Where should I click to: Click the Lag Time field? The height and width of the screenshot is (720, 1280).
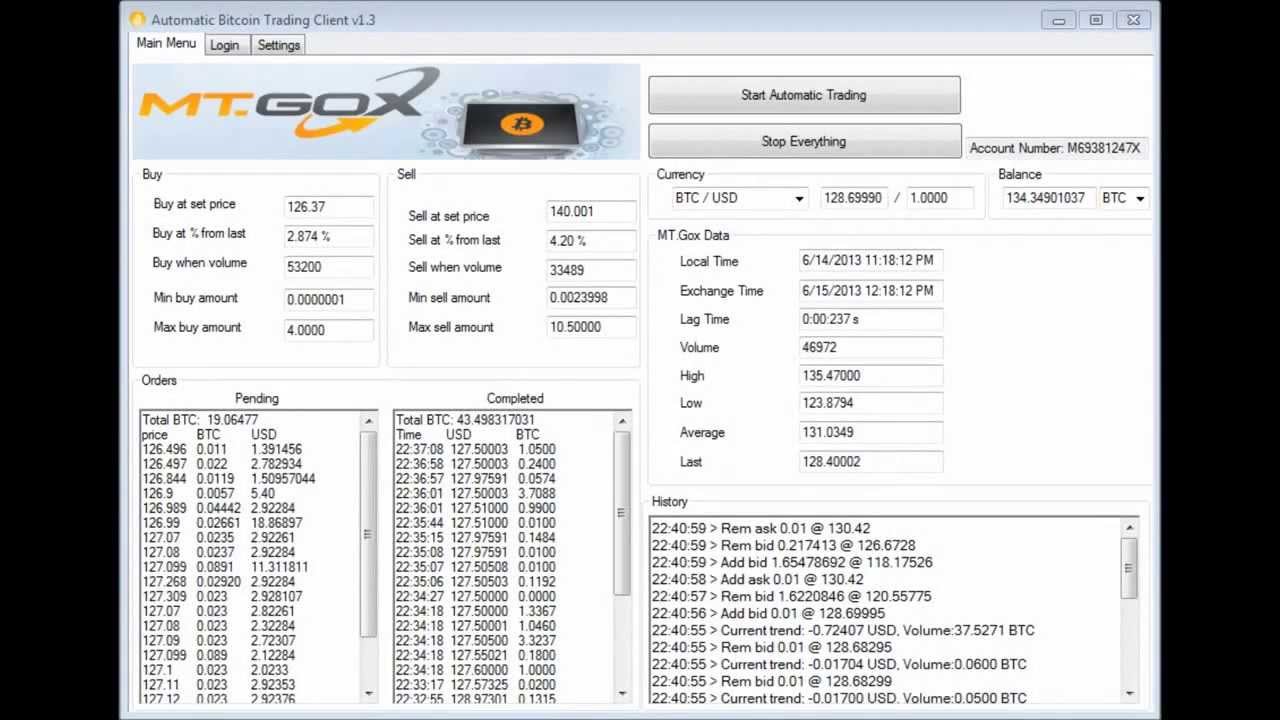(x=870, y=319)
